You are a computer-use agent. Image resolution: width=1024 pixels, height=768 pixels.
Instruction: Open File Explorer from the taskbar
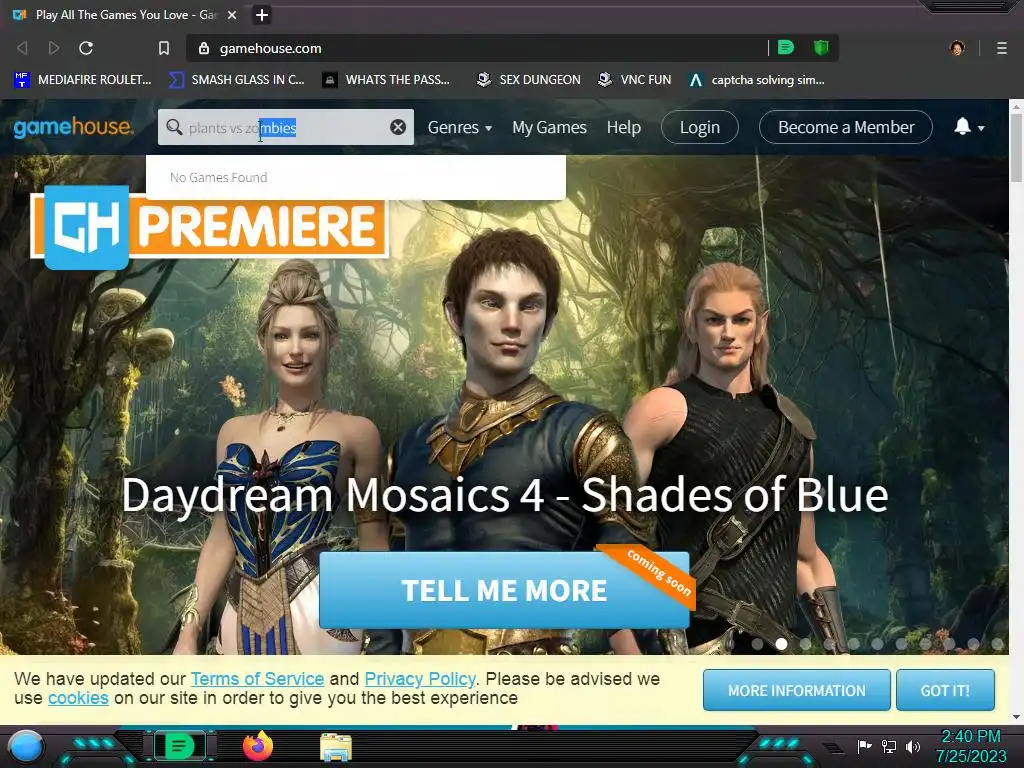(336, 747)
